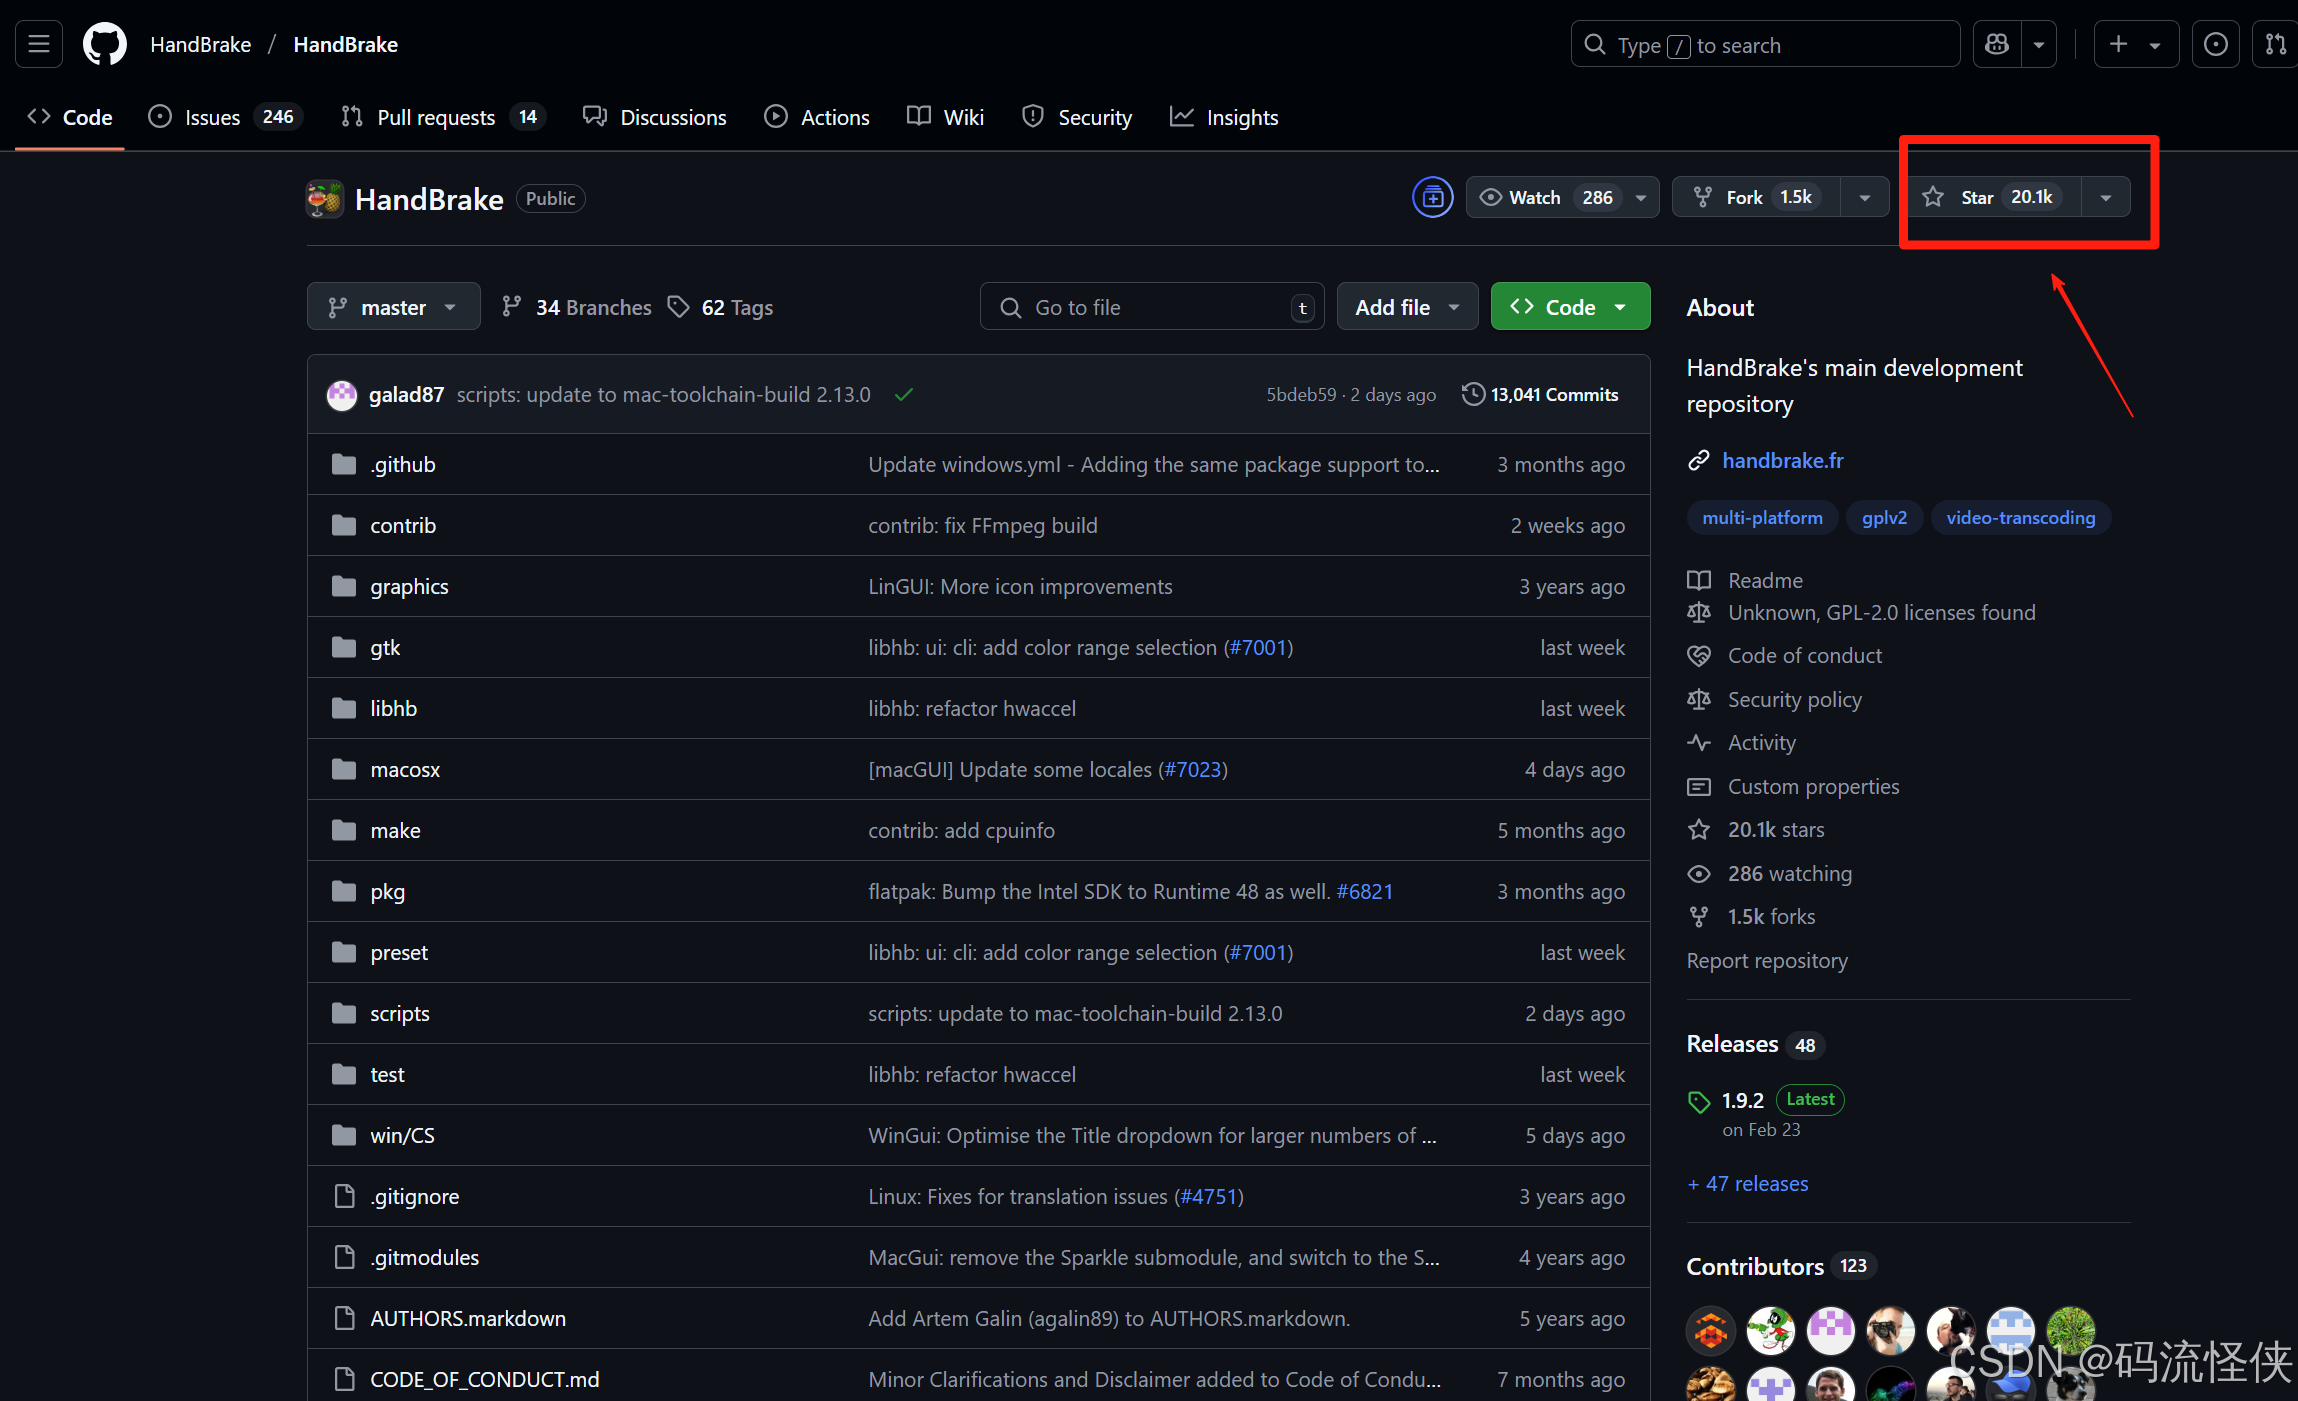Viewport: 2298px width, 1401px height.
Task: Open the .github folder icon
Action: click(344, 464)
